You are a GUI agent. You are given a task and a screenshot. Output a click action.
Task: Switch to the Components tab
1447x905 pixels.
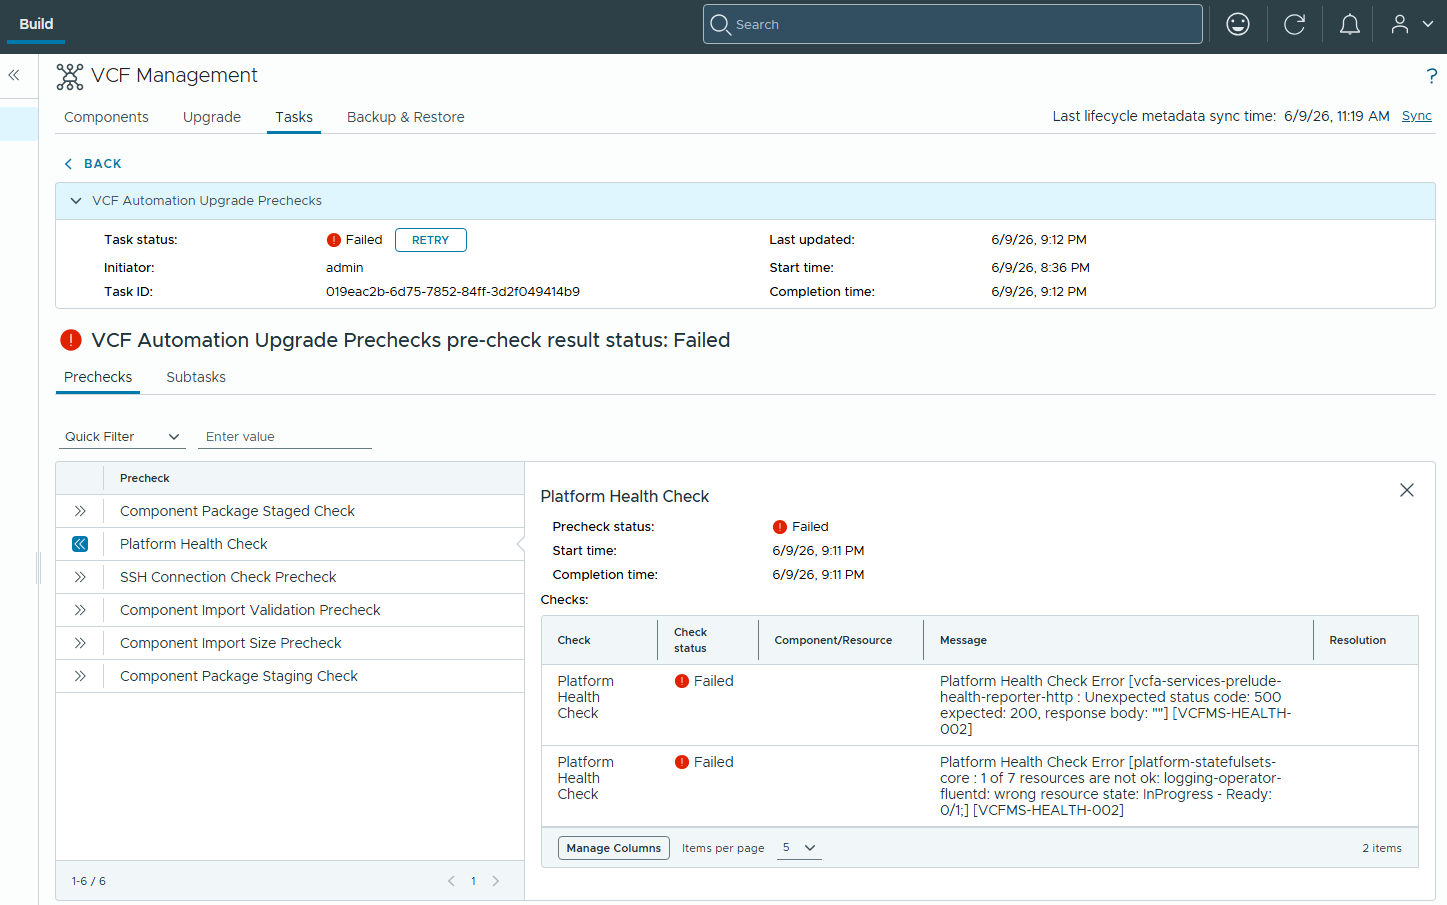(106, 117)
